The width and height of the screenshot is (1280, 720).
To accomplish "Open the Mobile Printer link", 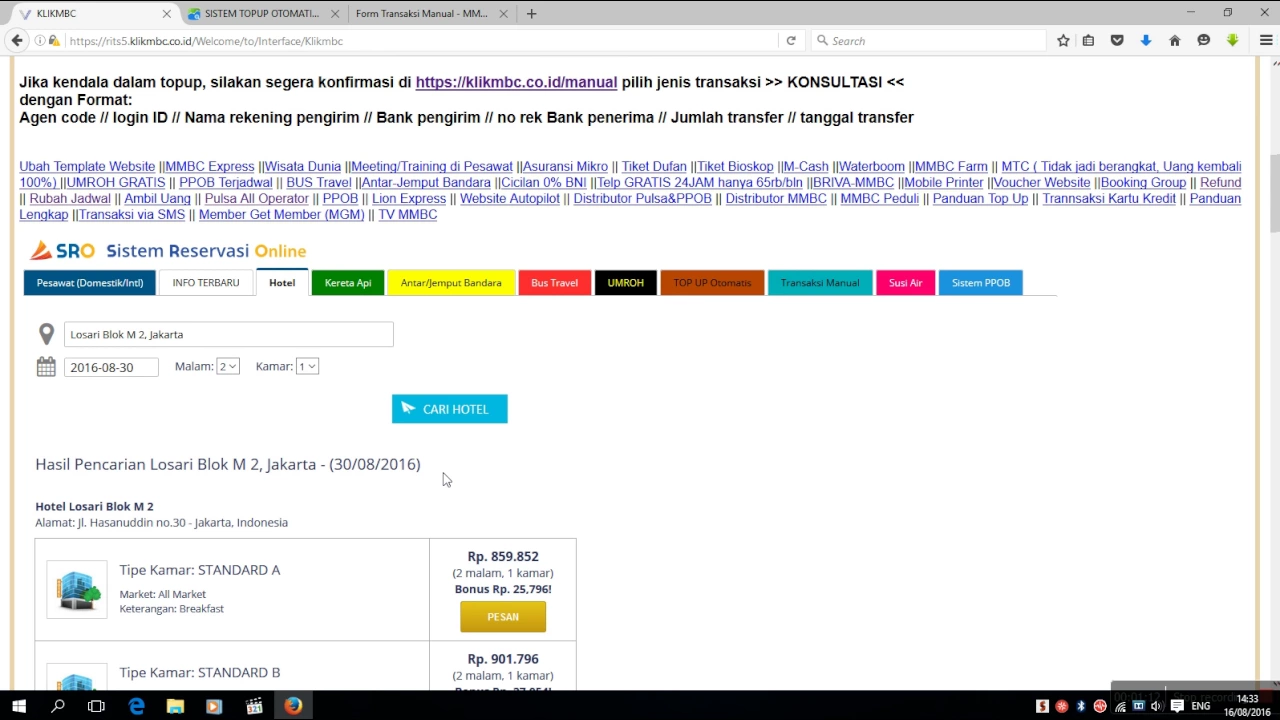I will coord(943,183).
